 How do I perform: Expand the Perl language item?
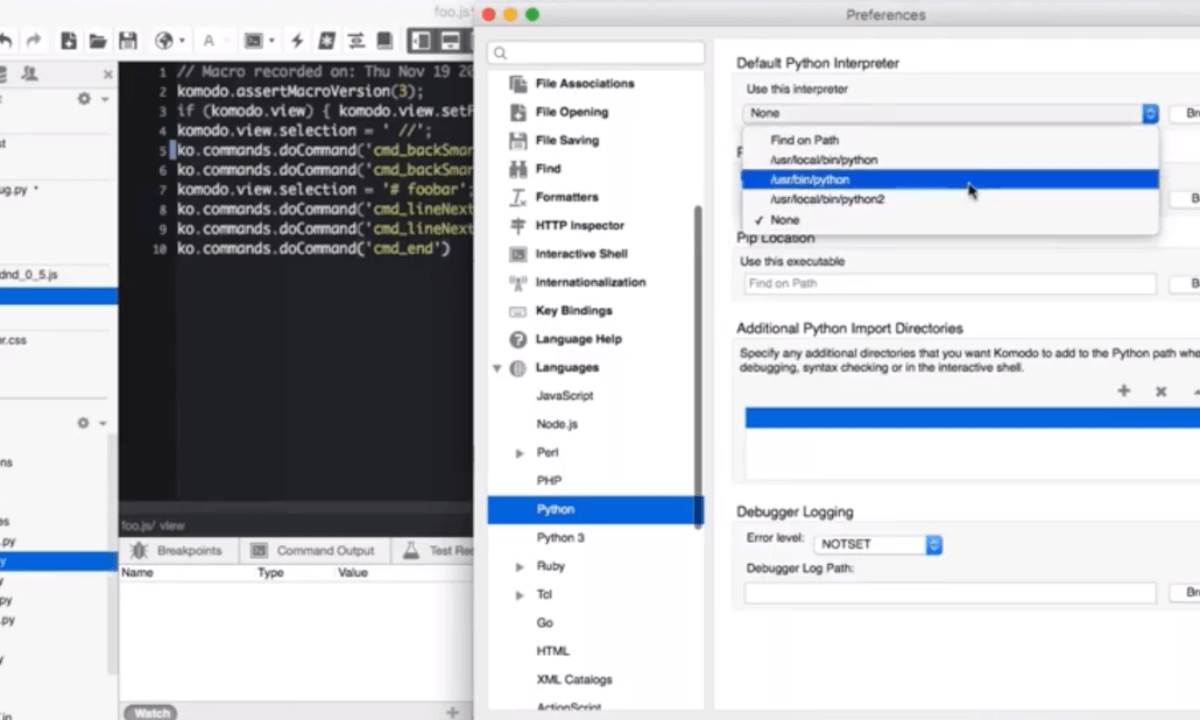519,453
